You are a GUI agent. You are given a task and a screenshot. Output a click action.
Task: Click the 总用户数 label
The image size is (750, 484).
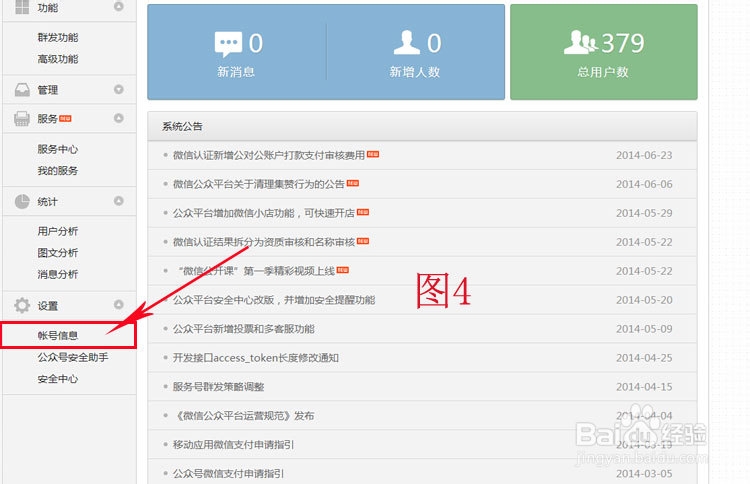[603, 72]
